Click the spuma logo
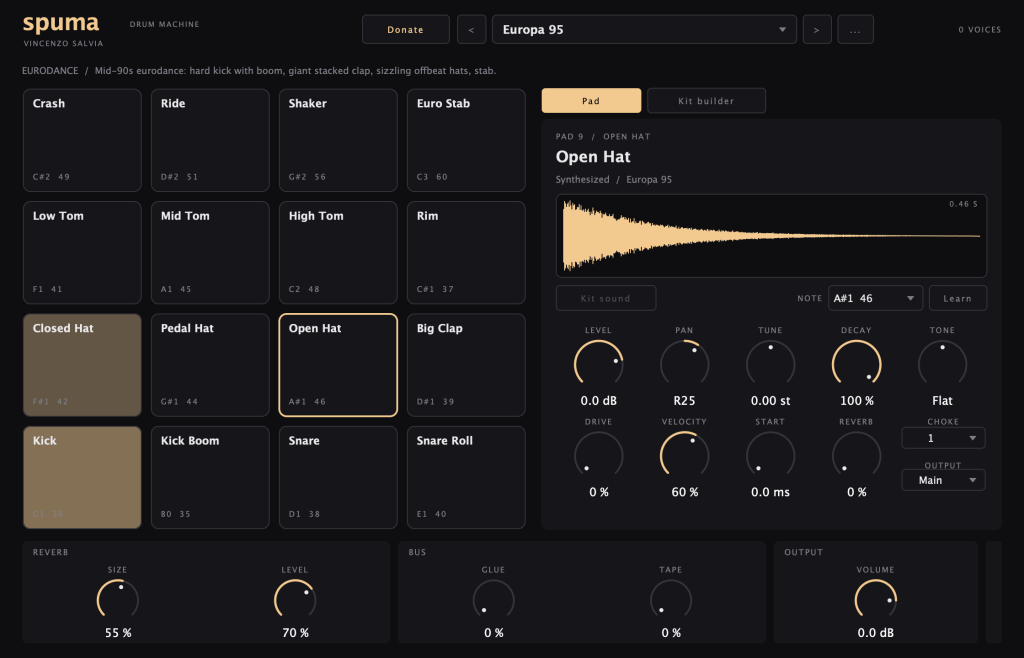The image size is (1024, 658). [61, 24]
